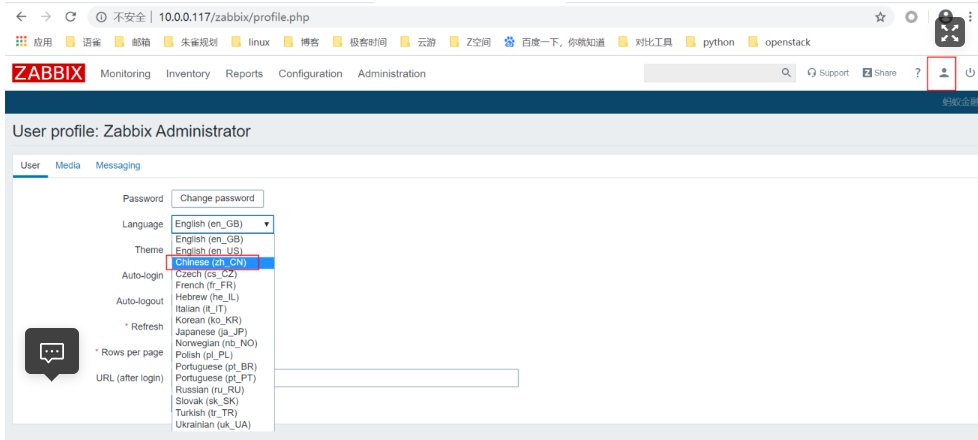Open the Reports menu
This screenshot has width=978, height=440.
[x=244, y=74]
